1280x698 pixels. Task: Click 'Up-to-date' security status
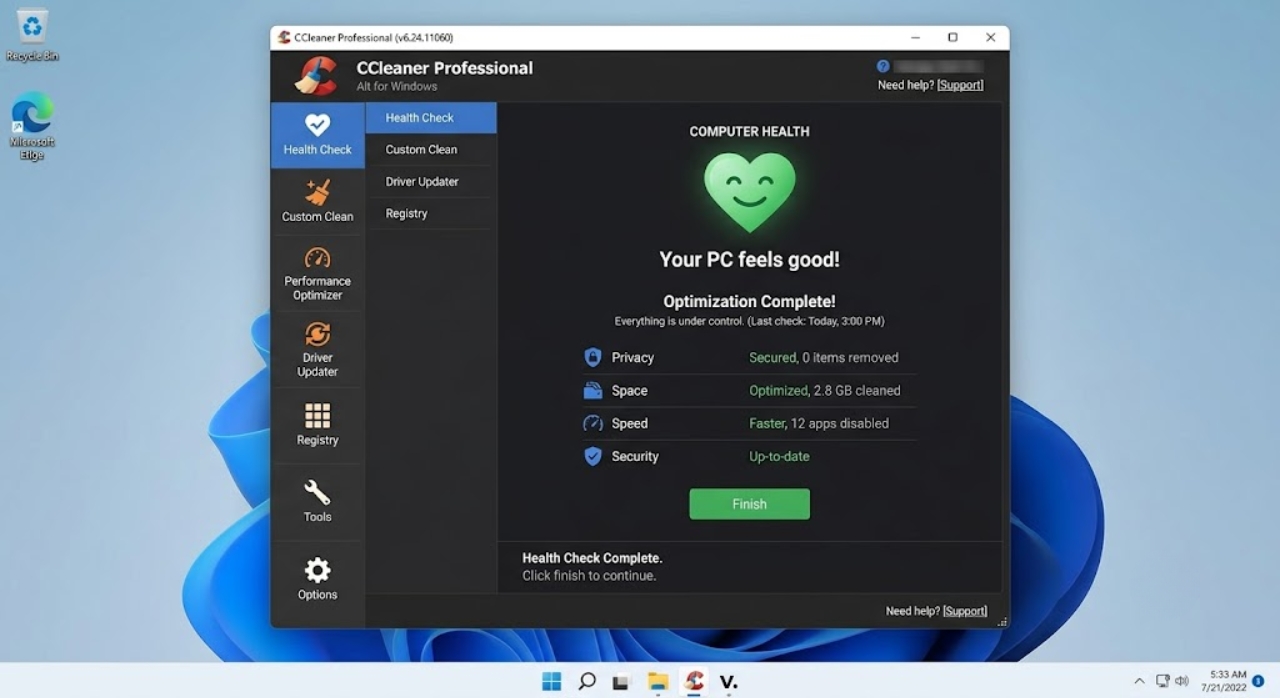click(779, 456)
